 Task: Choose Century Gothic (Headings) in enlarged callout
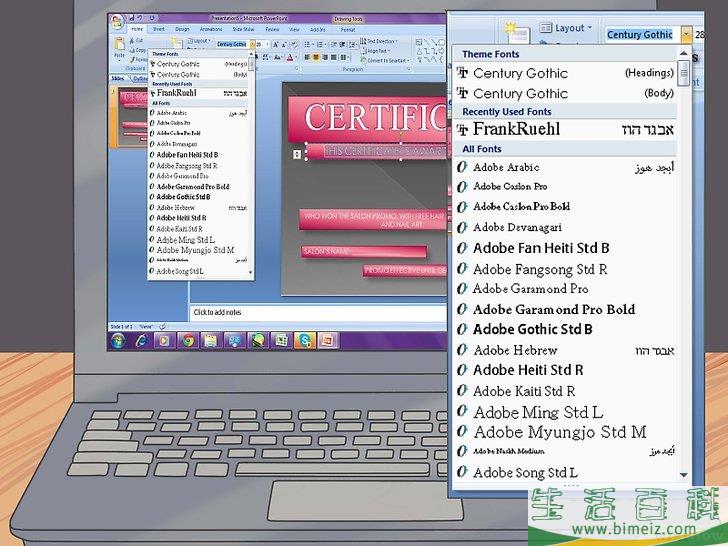(x=565, y=73)
